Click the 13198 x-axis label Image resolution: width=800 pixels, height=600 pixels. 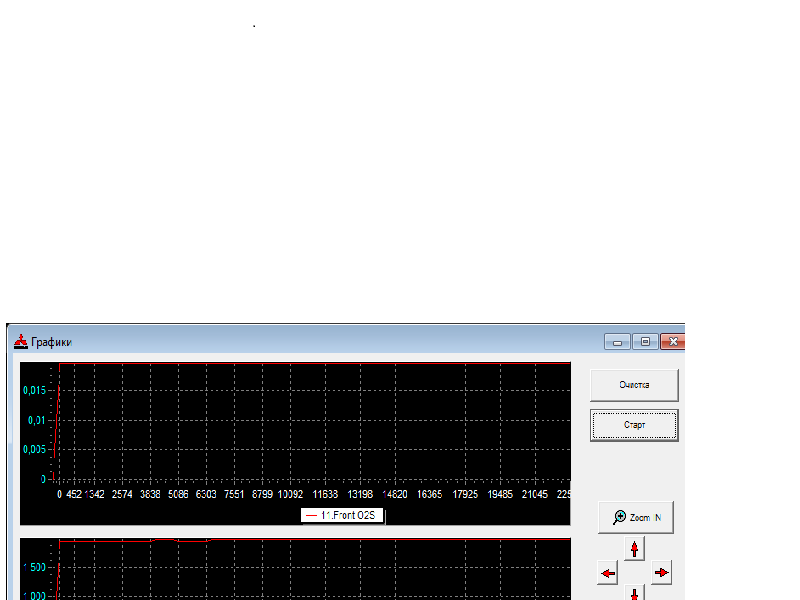pos(360,494)
